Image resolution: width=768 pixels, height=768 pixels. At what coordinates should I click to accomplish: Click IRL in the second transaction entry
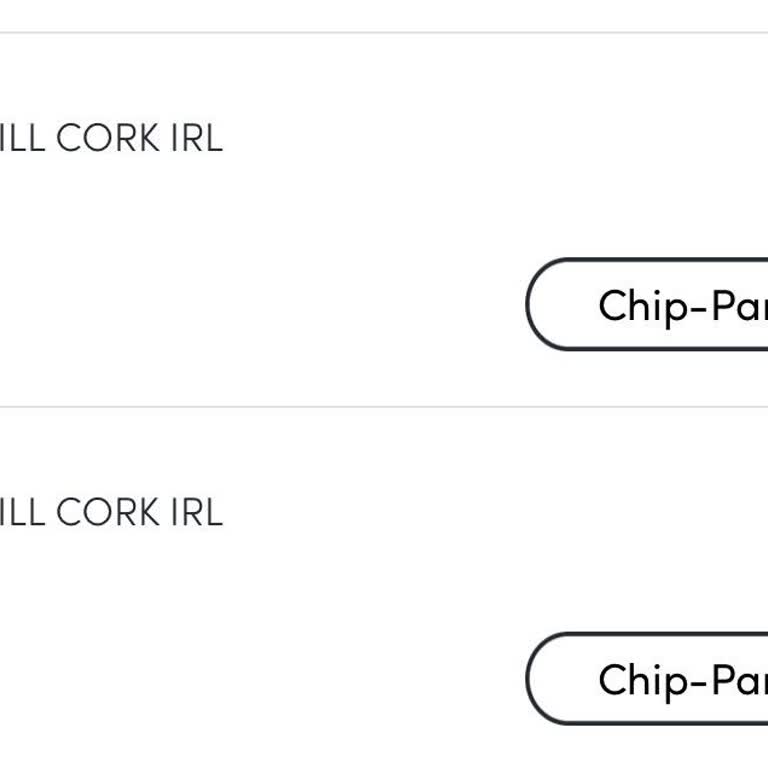coord(196,513)
